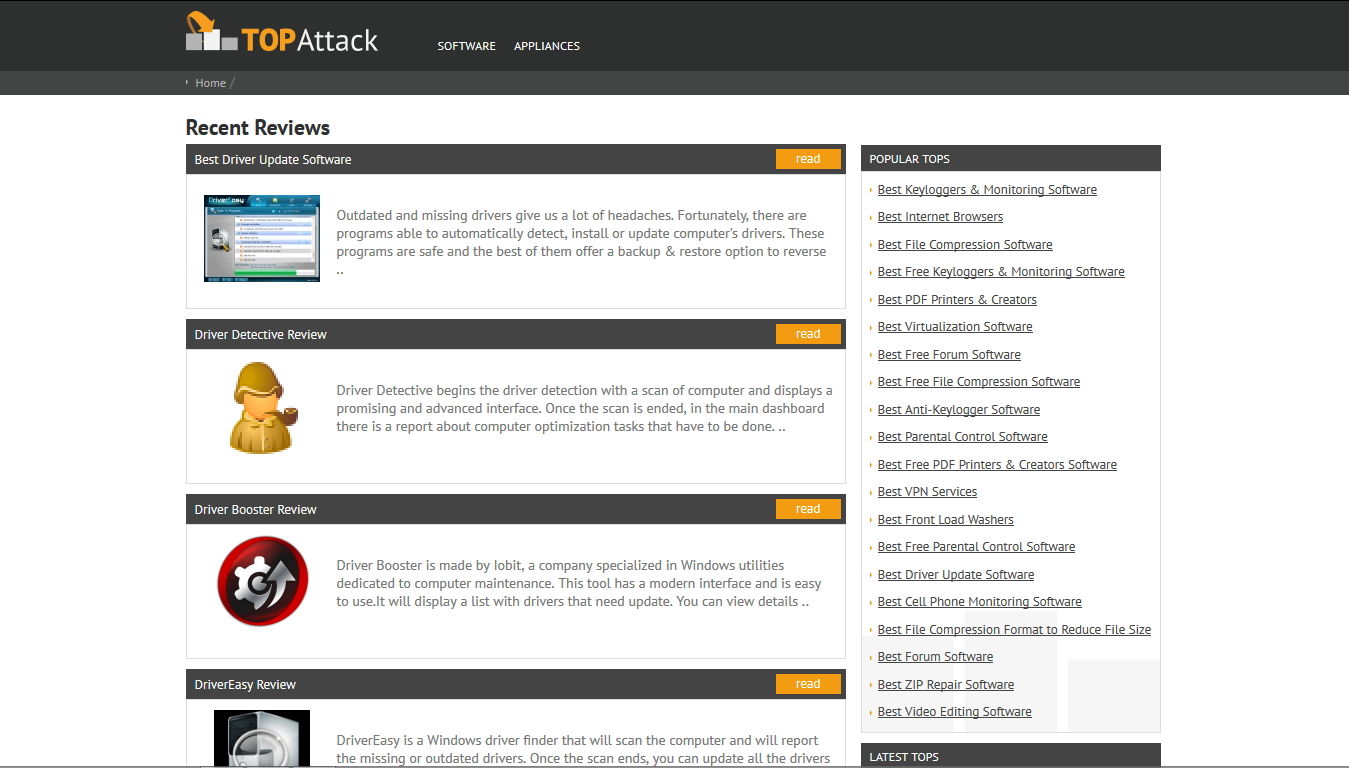Click the TOPAttack logo

click(282, 33)
